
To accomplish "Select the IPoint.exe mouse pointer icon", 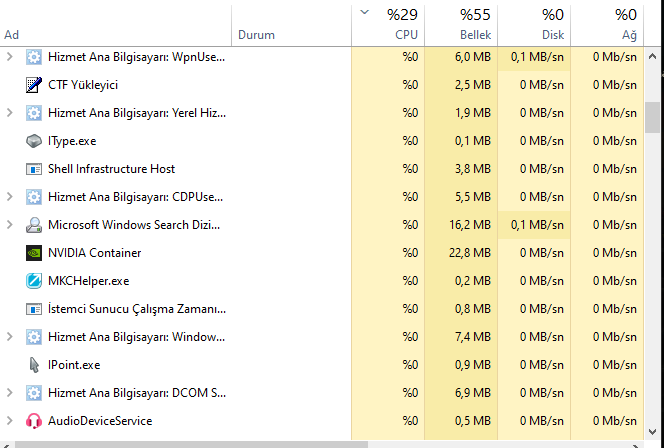I will [x=34, y=365].
